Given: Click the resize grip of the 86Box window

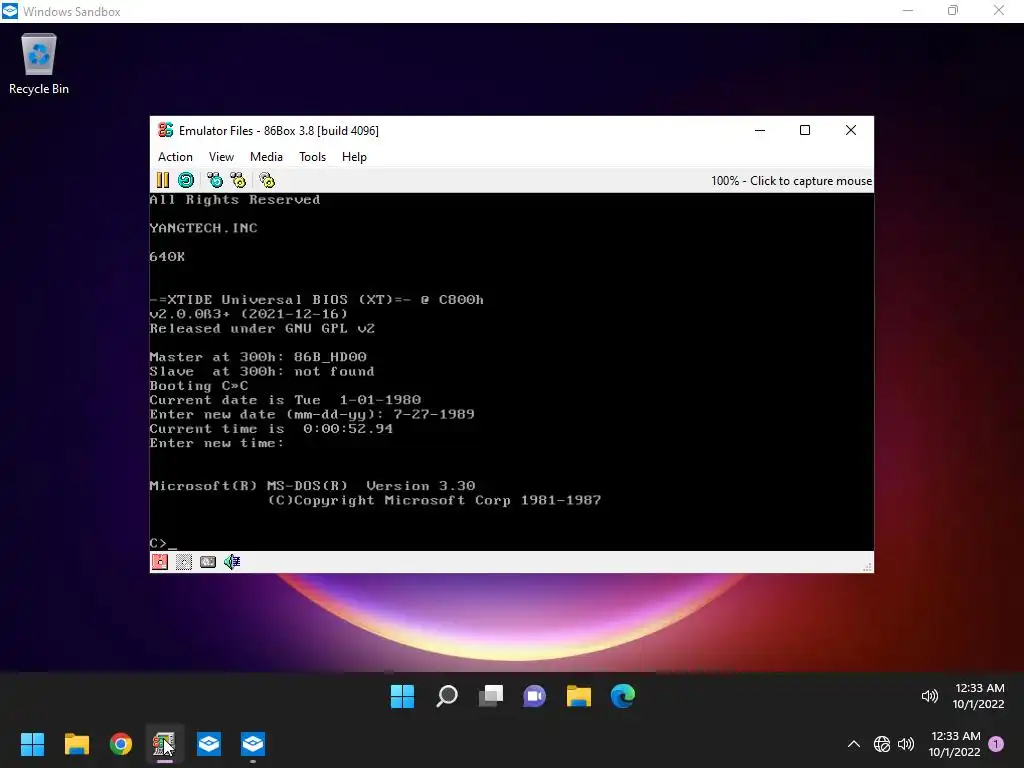Looking at the screenshot, I should (867, 567).
